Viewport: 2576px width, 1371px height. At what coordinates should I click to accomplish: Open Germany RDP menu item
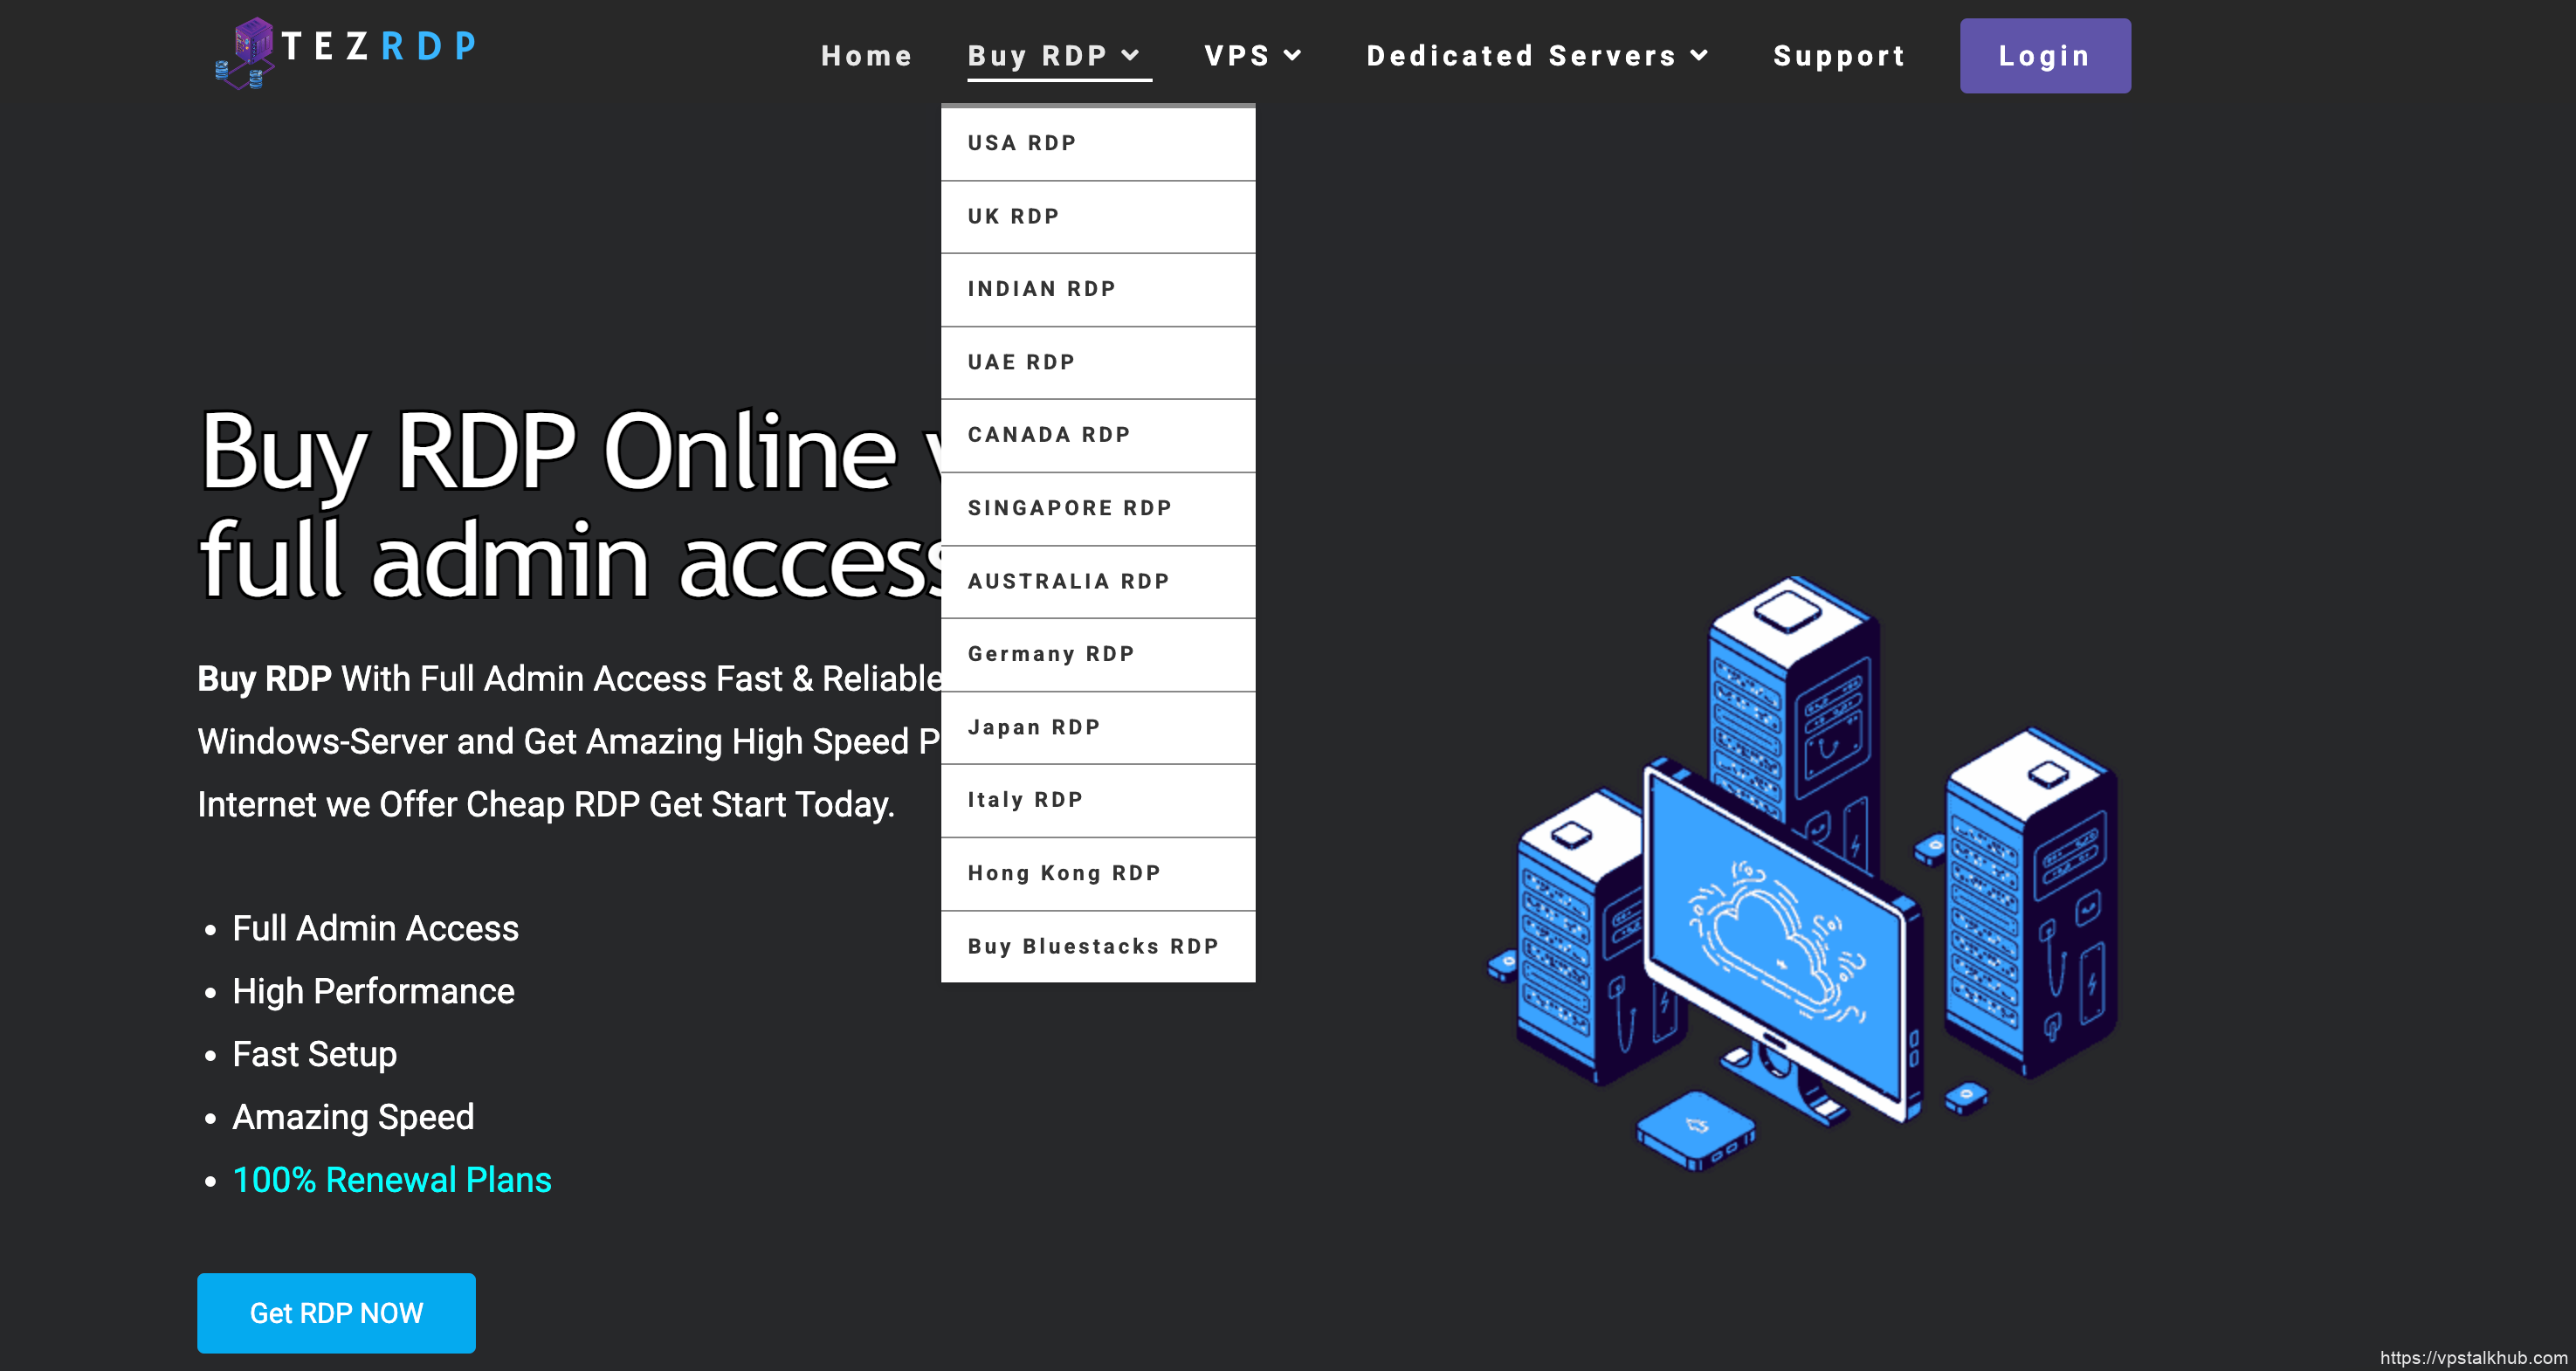(x=1051, y=654)
